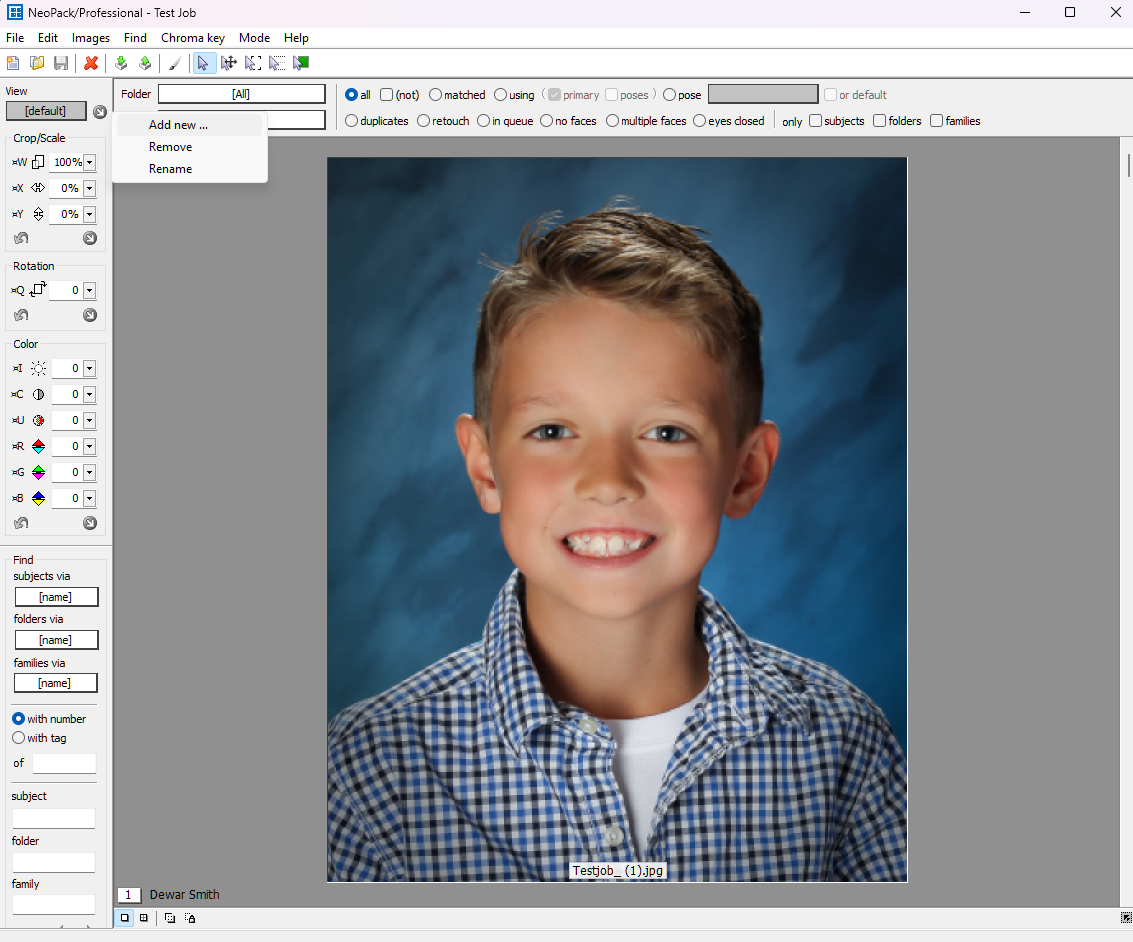Click the red X delete icon
The image size is (1133, 942).
click(x=91, y=64)
